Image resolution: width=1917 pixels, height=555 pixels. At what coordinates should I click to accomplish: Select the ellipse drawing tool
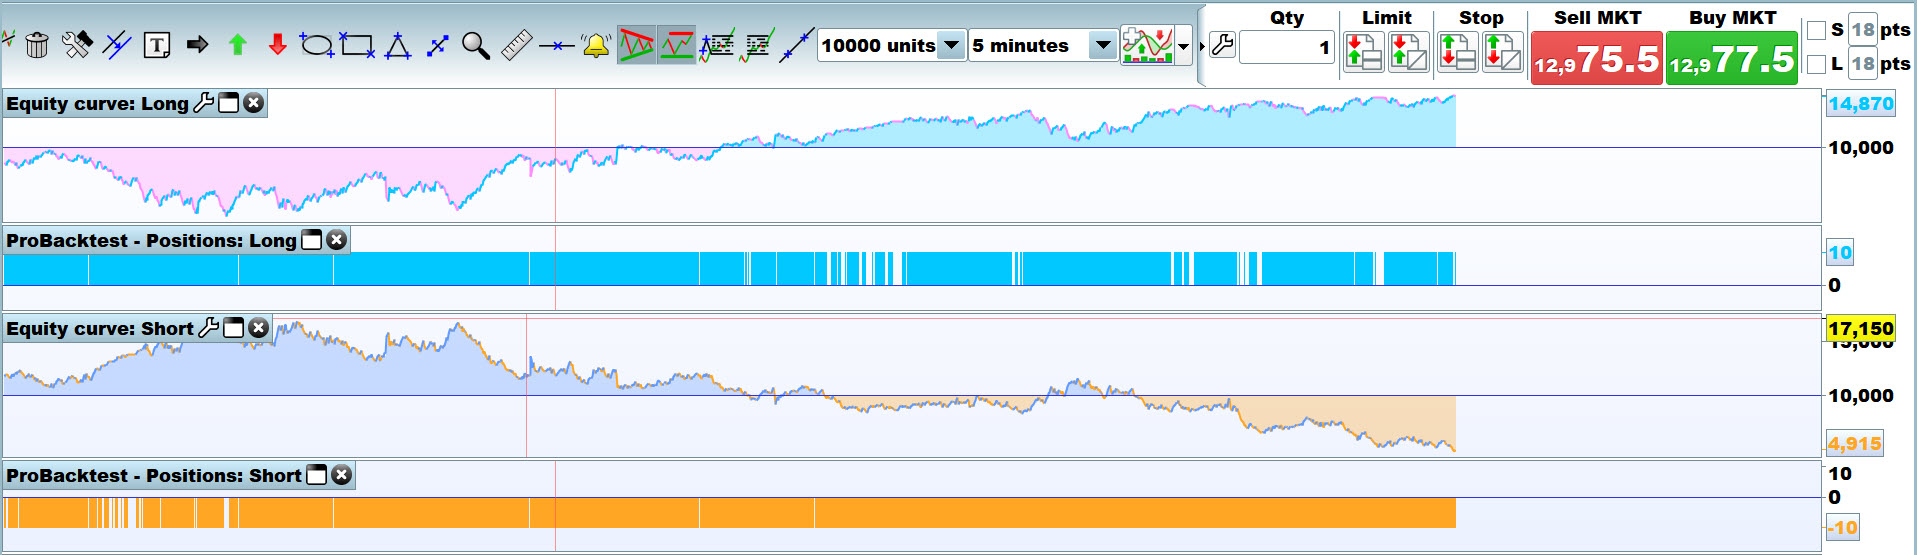point(317,45)
